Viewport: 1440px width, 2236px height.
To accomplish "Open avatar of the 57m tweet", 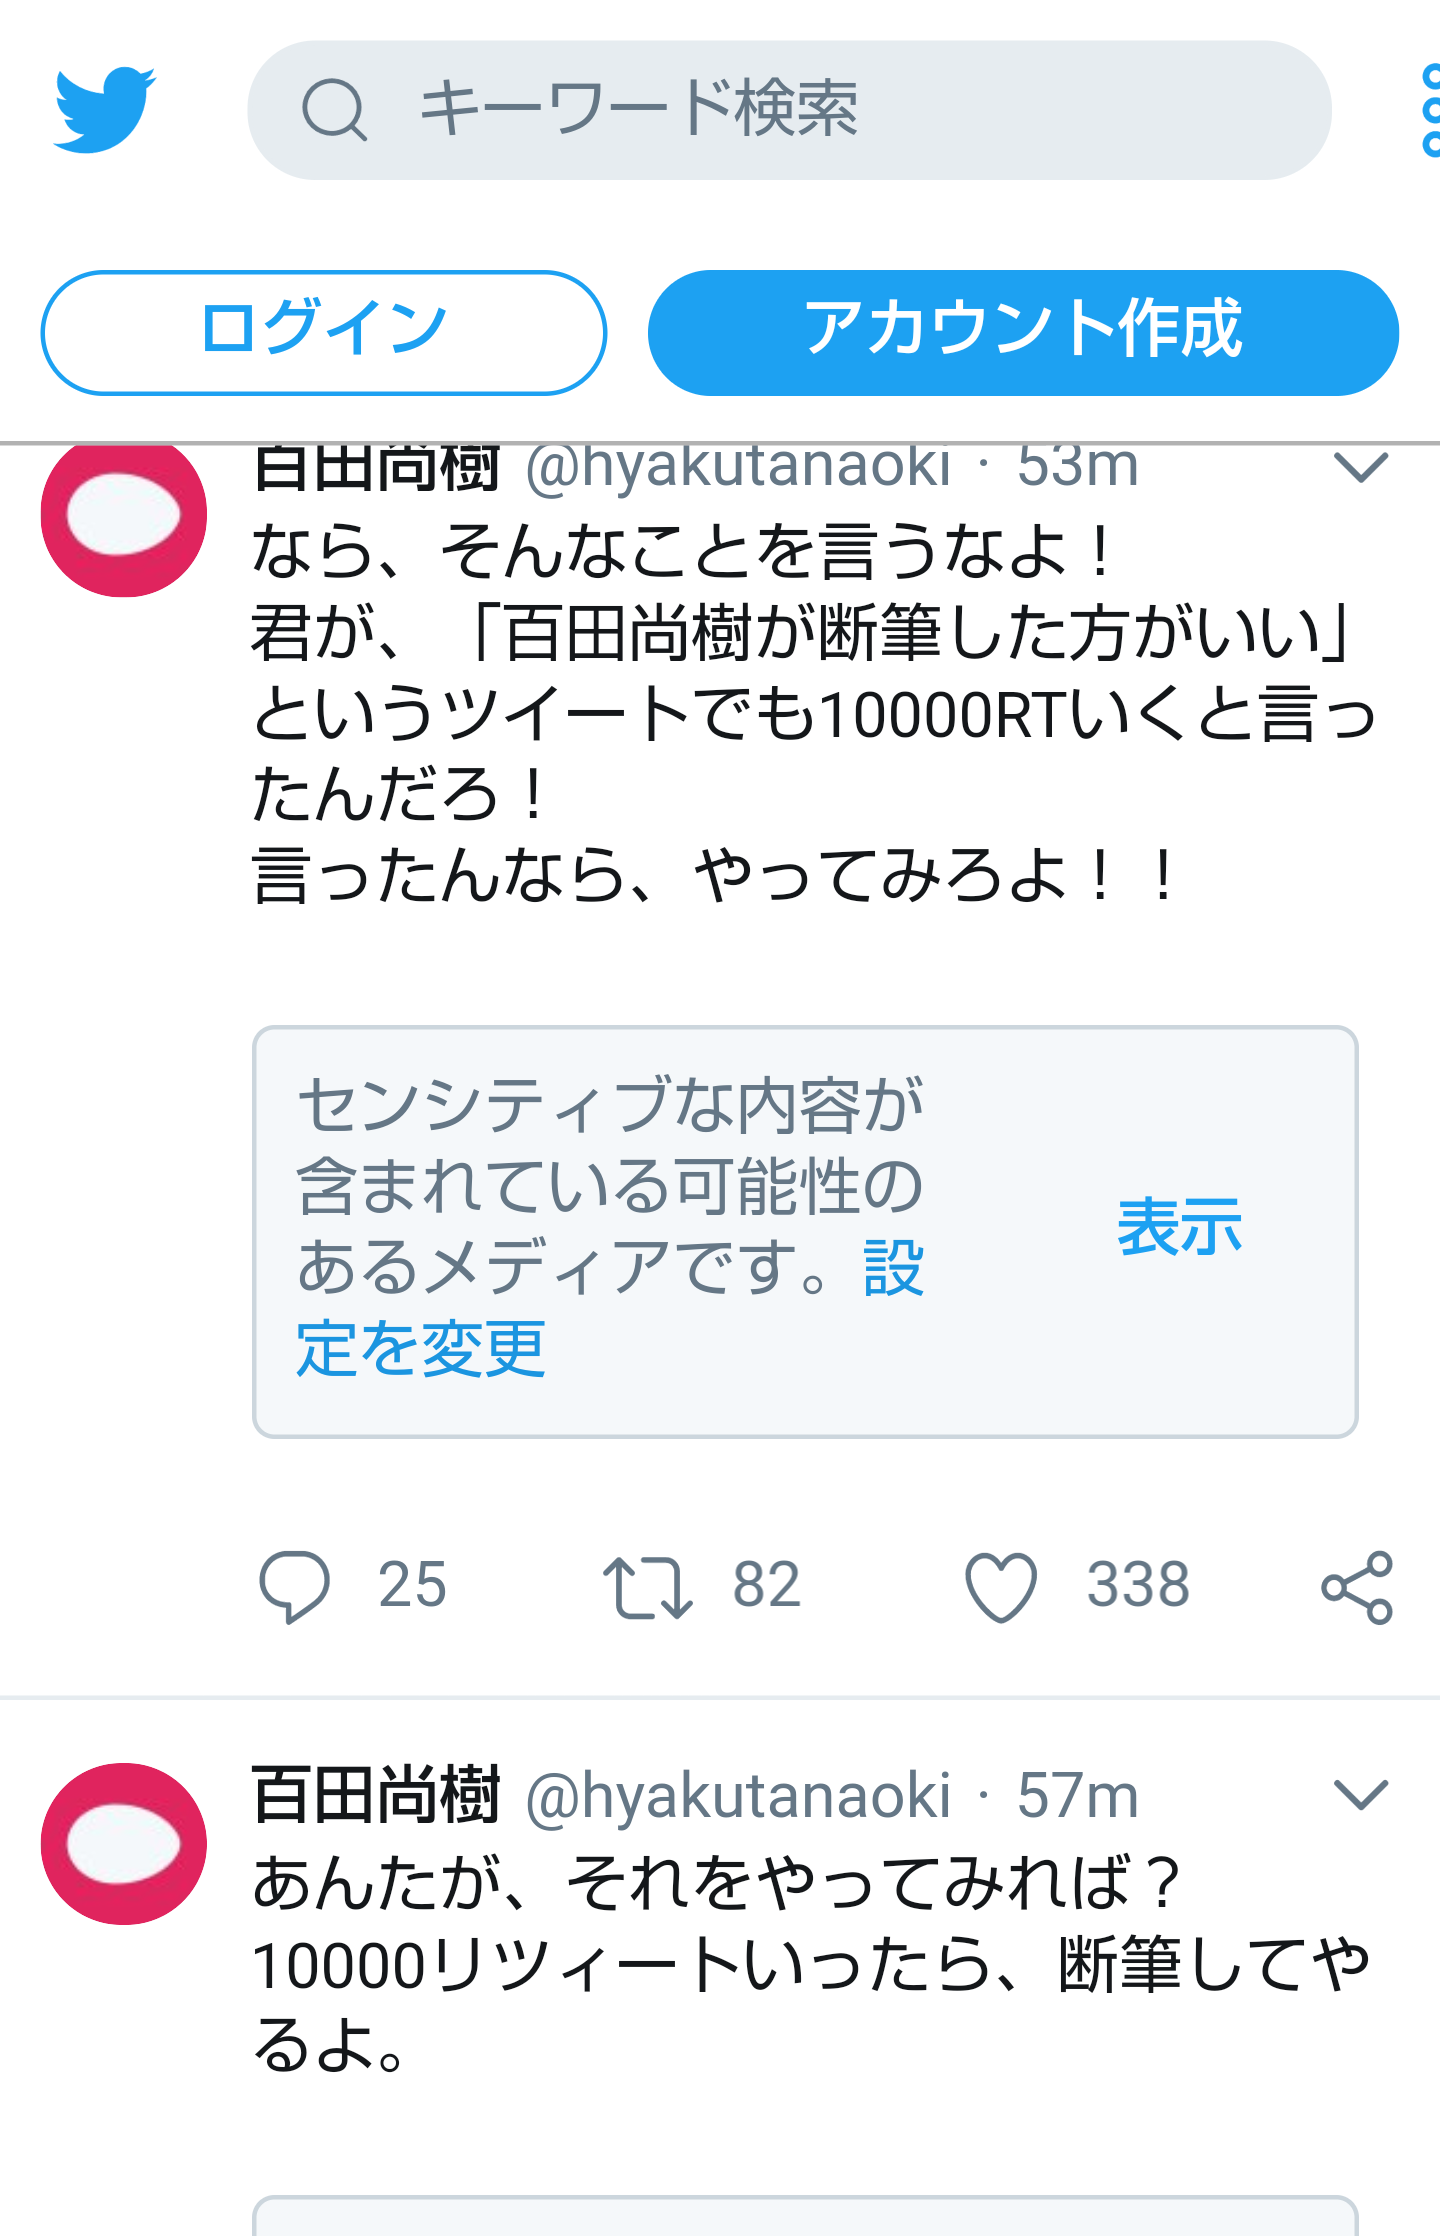I will (124, 1843).
